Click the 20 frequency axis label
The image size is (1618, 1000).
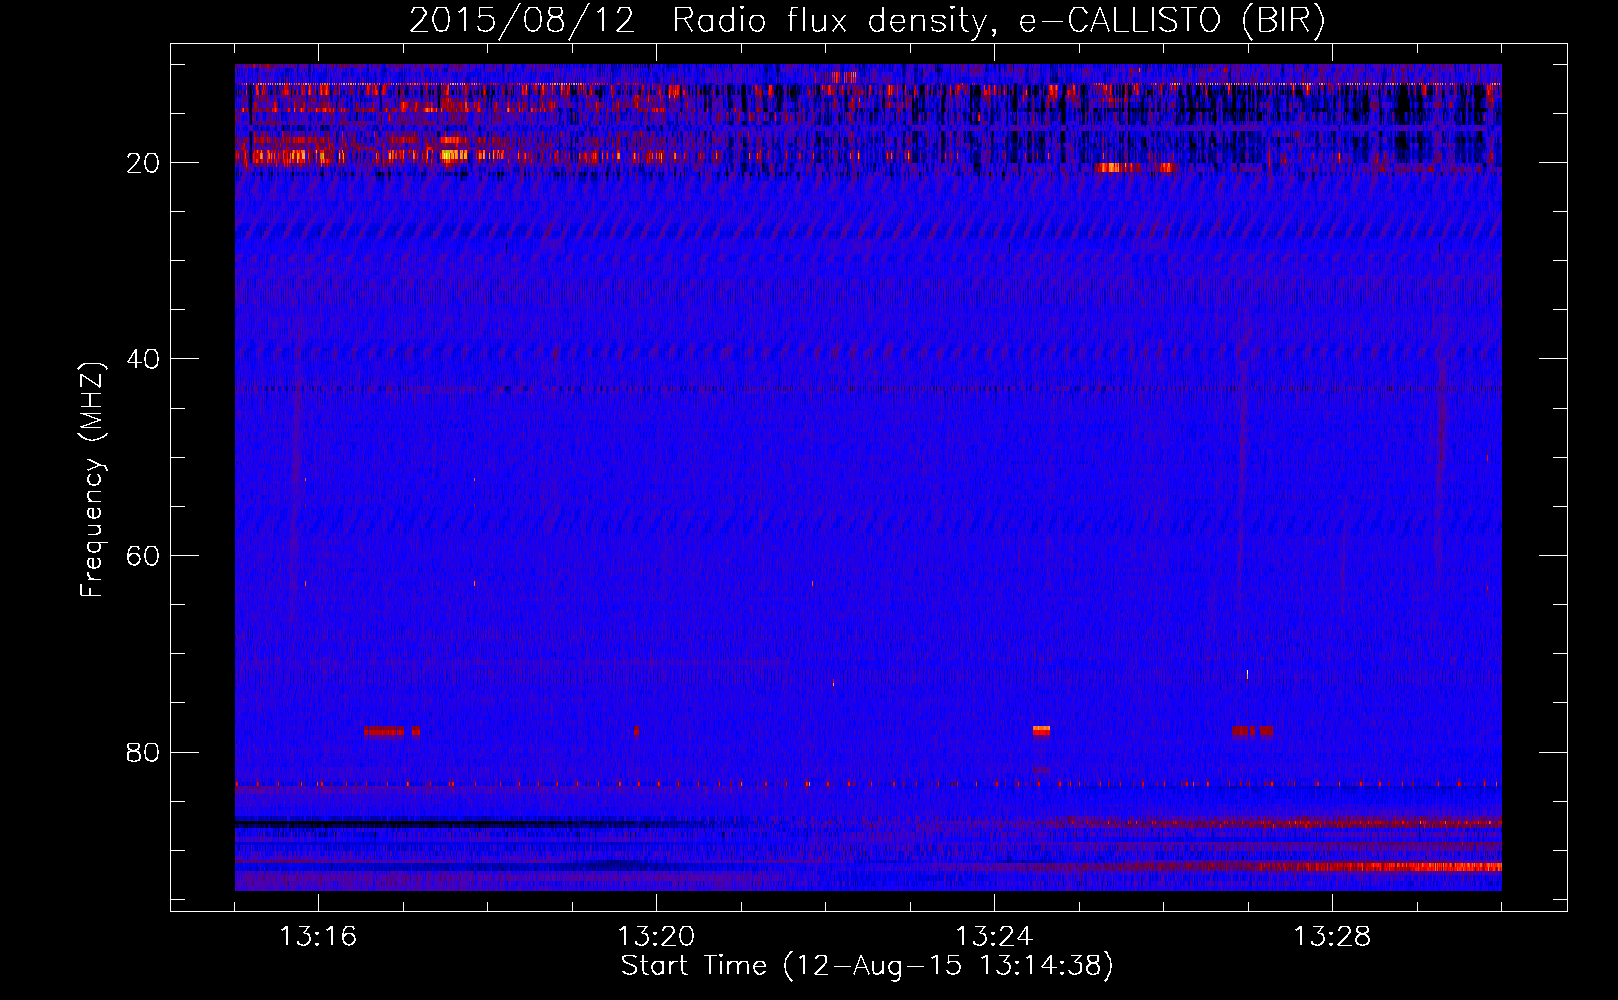coord(143,163)
